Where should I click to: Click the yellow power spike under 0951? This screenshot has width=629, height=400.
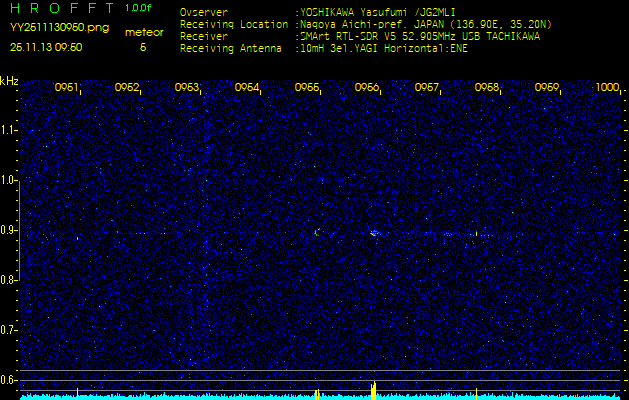[77, 394]
